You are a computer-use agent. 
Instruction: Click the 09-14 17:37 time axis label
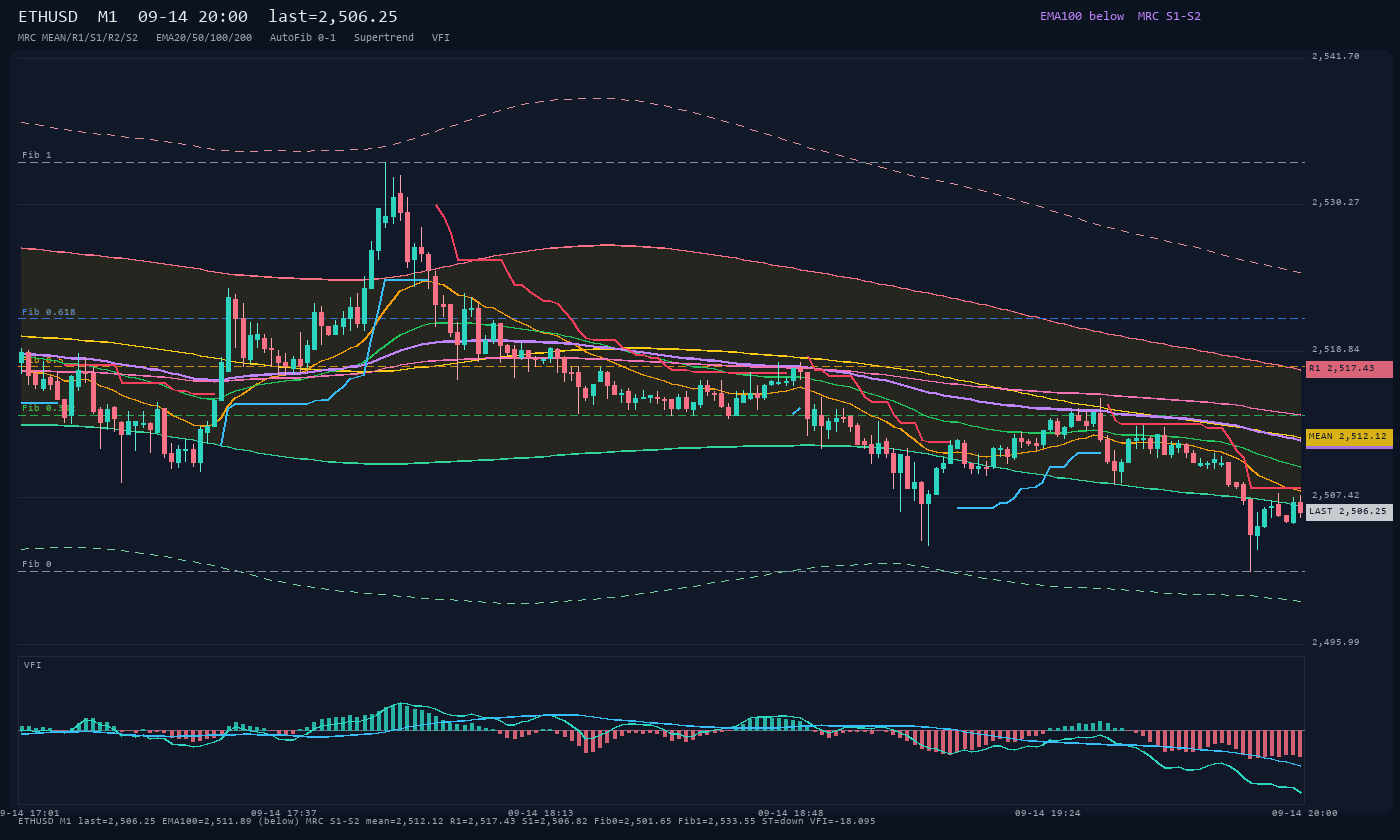pos(284,813)
